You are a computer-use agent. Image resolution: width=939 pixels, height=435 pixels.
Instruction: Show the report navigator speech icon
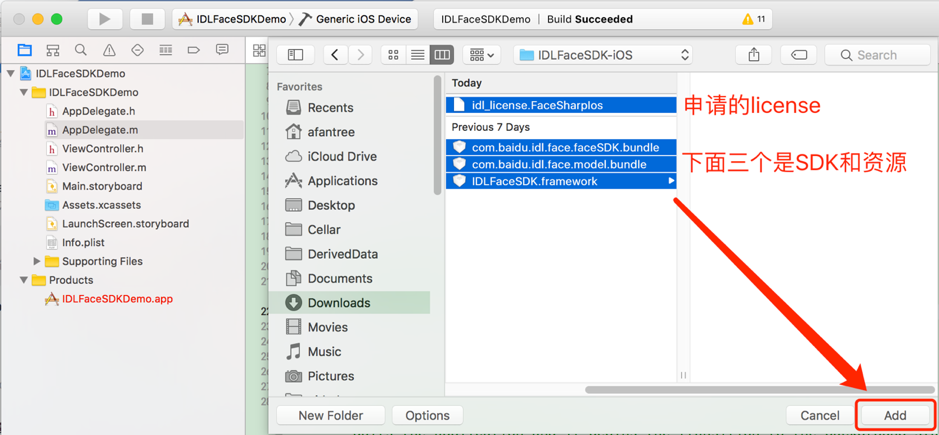coord(222,50)
